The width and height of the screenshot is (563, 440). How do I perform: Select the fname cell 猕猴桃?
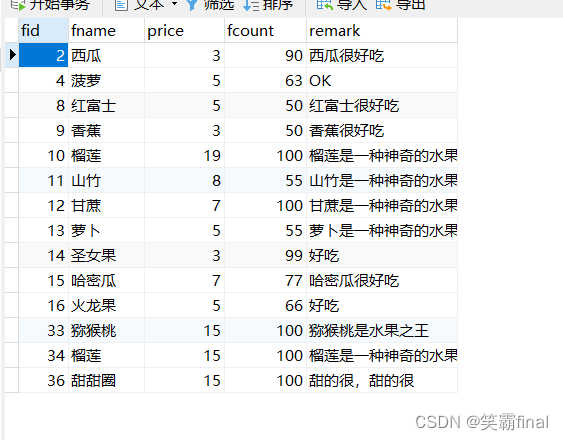click(x=106, y=330)
